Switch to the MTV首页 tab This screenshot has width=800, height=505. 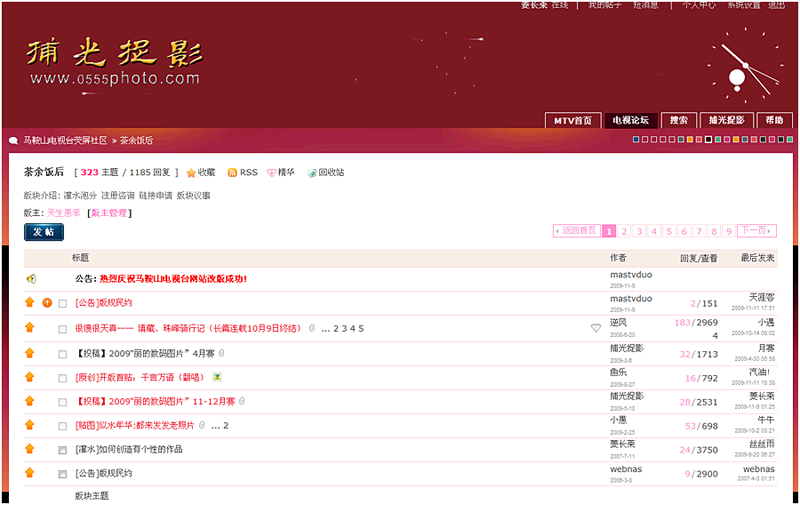click(x=573, y=120)
